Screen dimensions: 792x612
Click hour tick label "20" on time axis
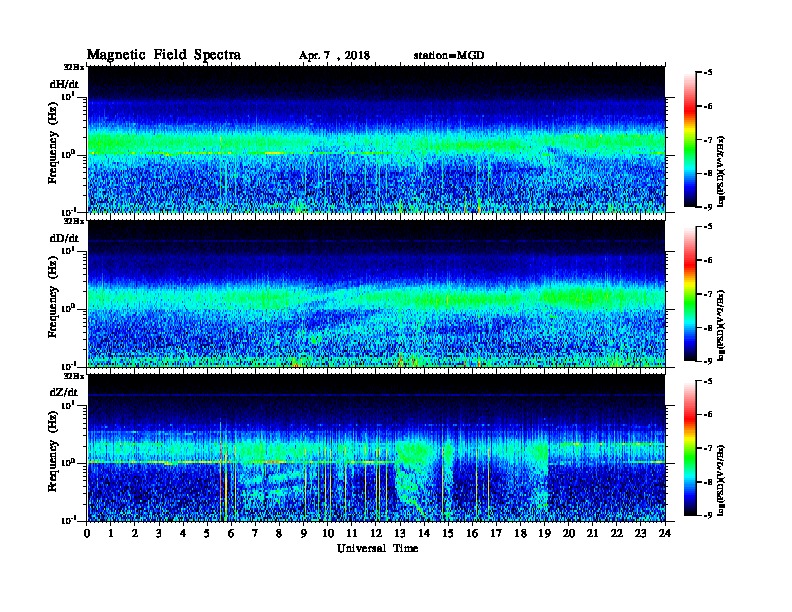[x=569, y=533]
